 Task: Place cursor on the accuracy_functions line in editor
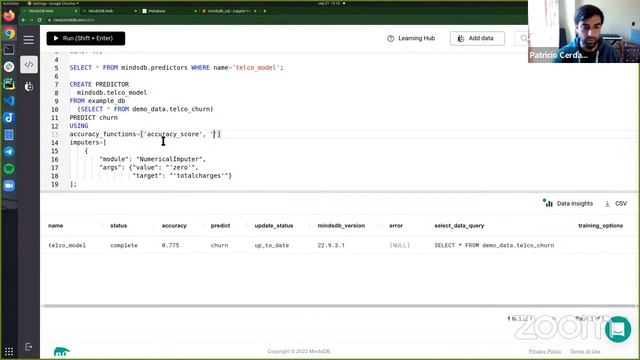[x=145, y=134]
